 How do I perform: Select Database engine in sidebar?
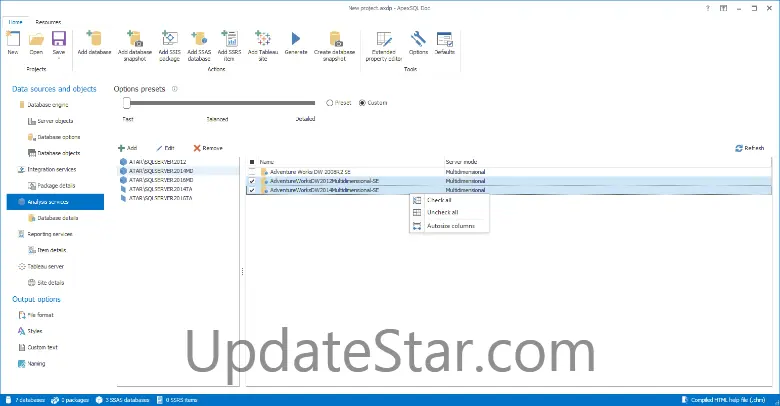(48, 105)
